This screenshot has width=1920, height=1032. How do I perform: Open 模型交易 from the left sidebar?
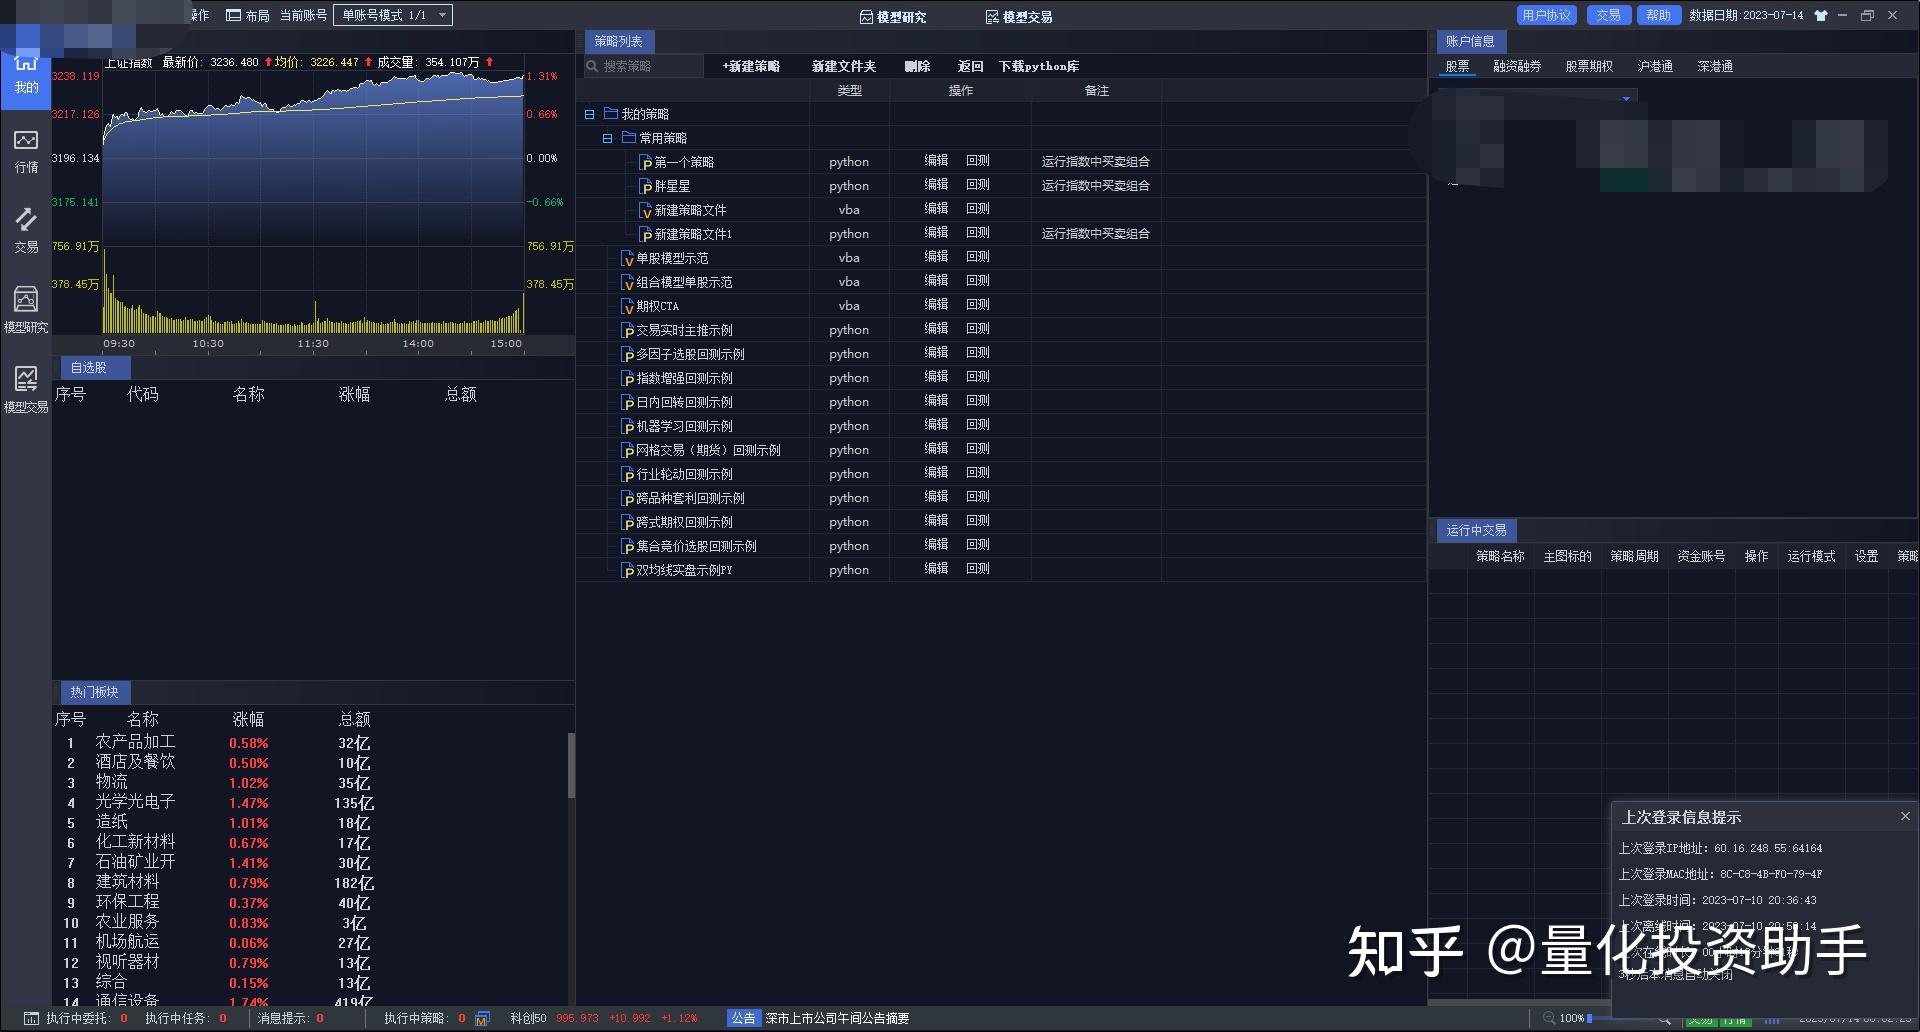click(x=26, y=388)
